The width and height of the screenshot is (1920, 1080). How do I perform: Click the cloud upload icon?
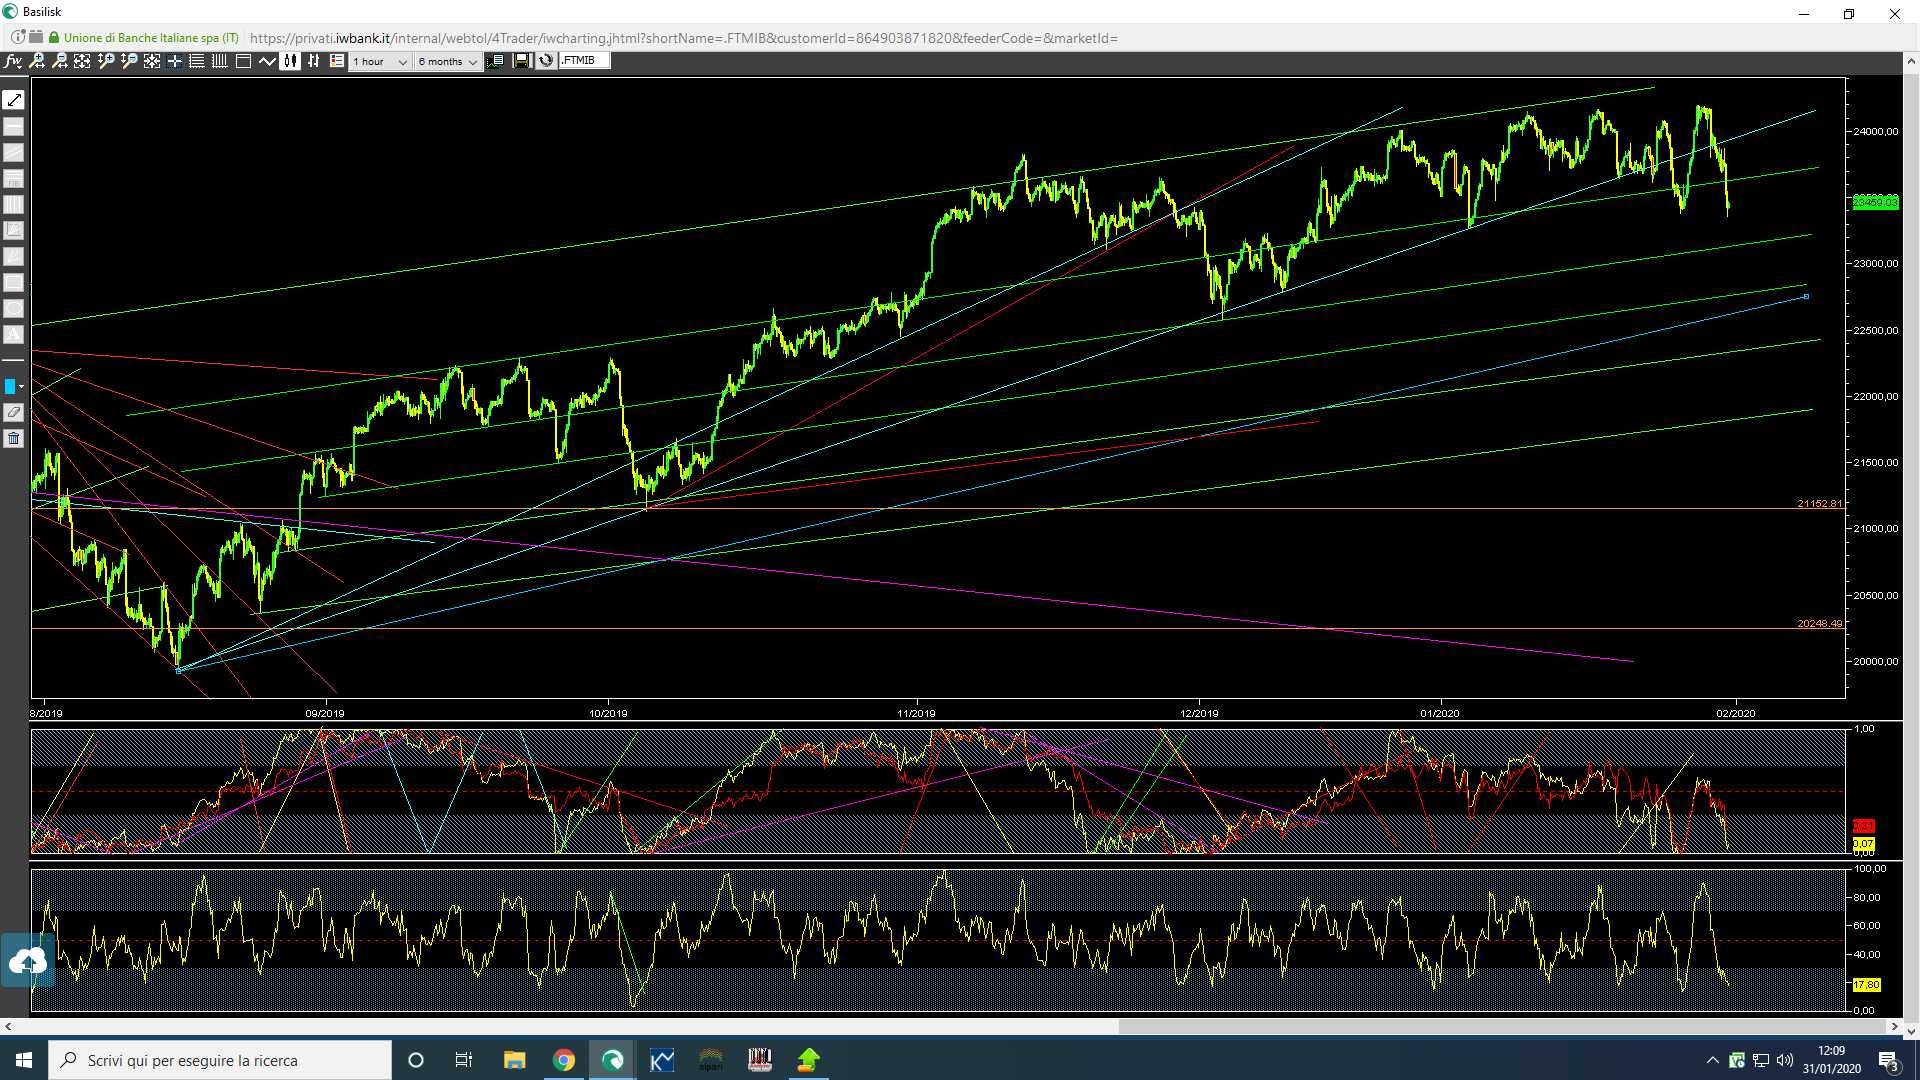point(27,961)
